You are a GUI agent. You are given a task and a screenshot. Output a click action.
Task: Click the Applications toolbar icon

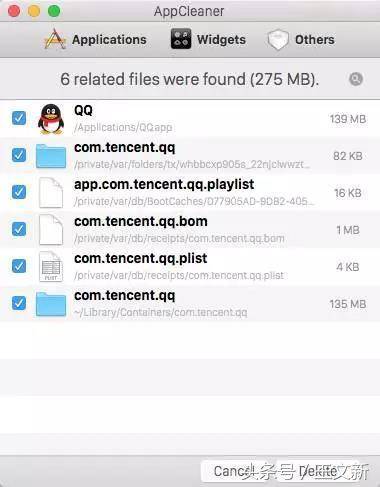click(55, 39)
